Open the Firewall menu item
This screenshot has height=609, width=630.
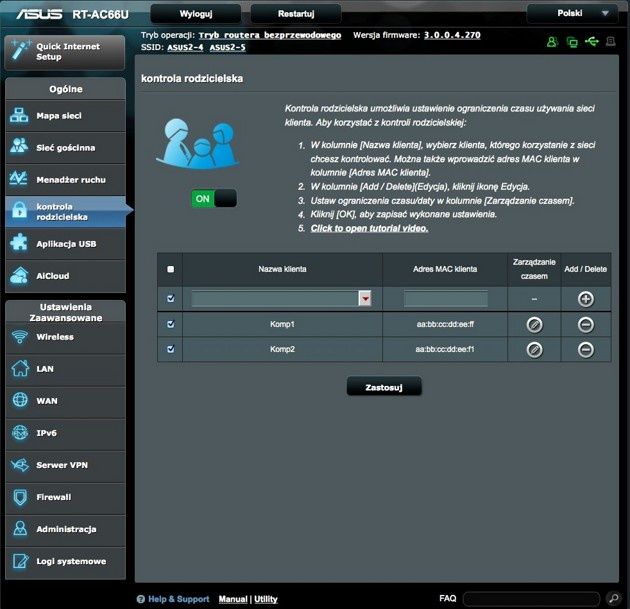click(65, 497)
